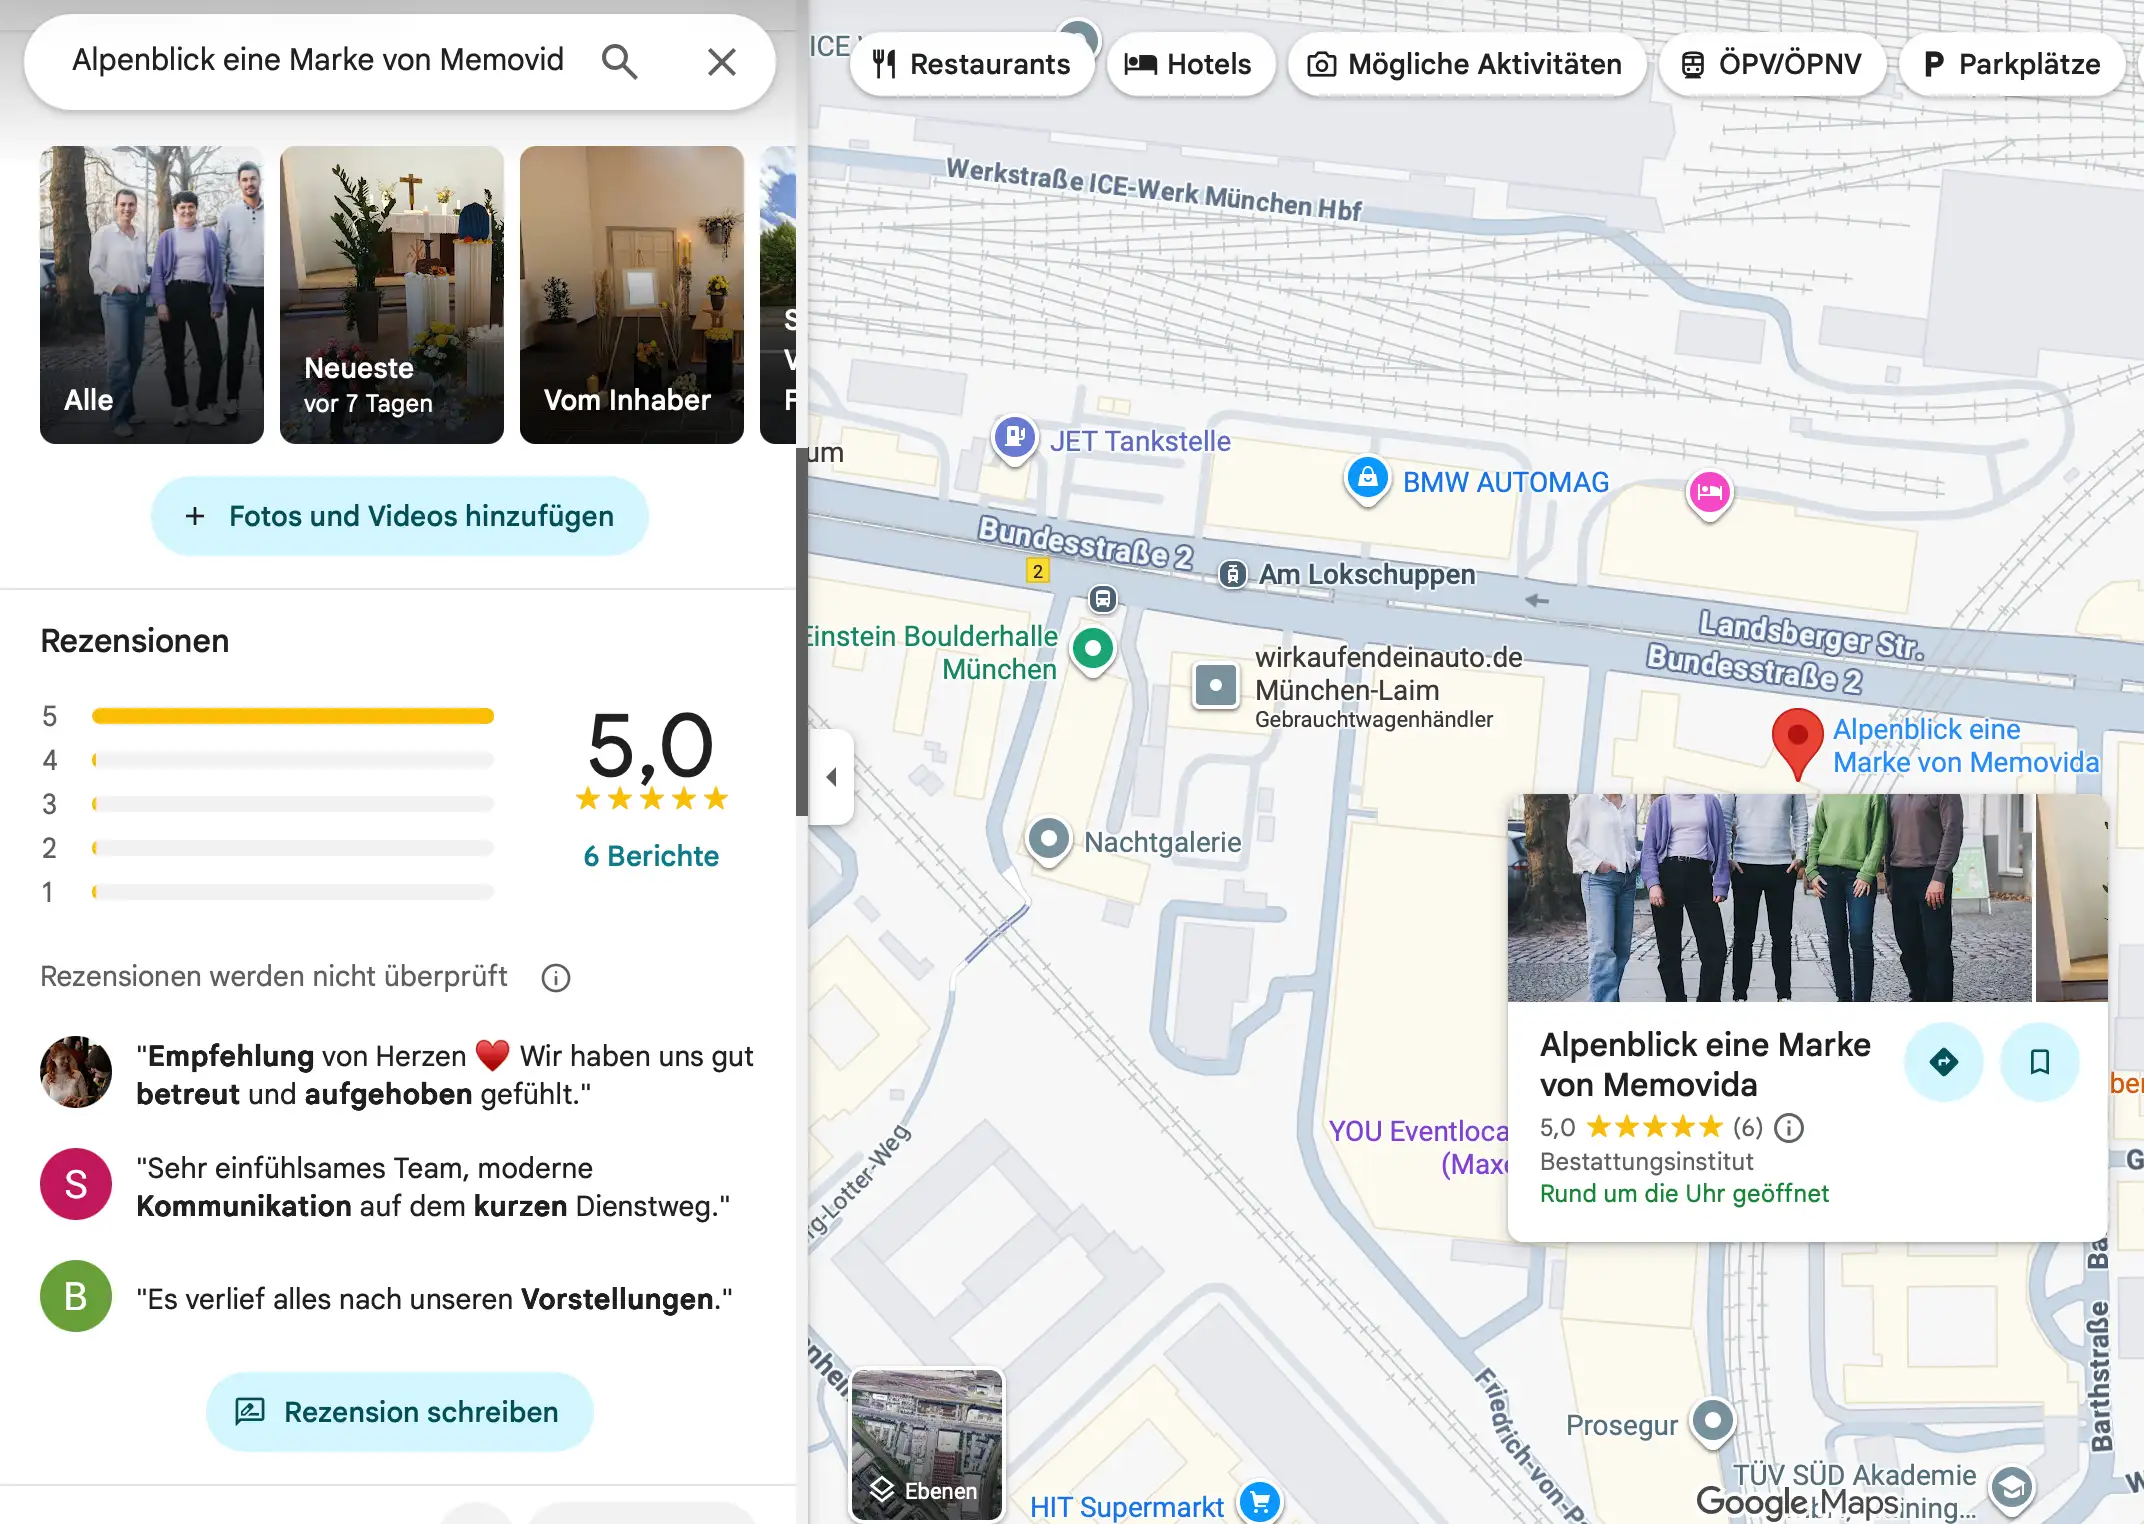Click the rating info icon on the place card

click(1789, 1128)
